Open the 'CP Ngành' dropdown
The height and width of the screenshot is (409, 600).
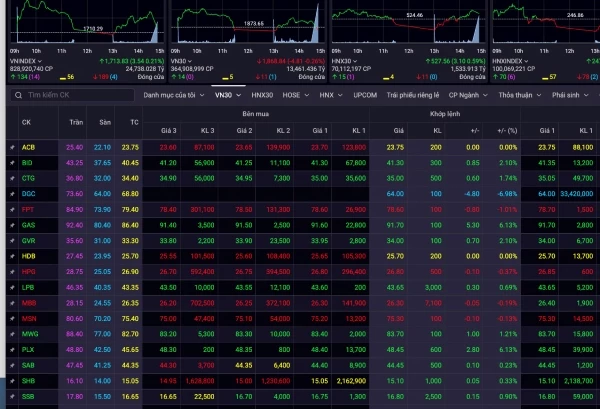point(466,94)
